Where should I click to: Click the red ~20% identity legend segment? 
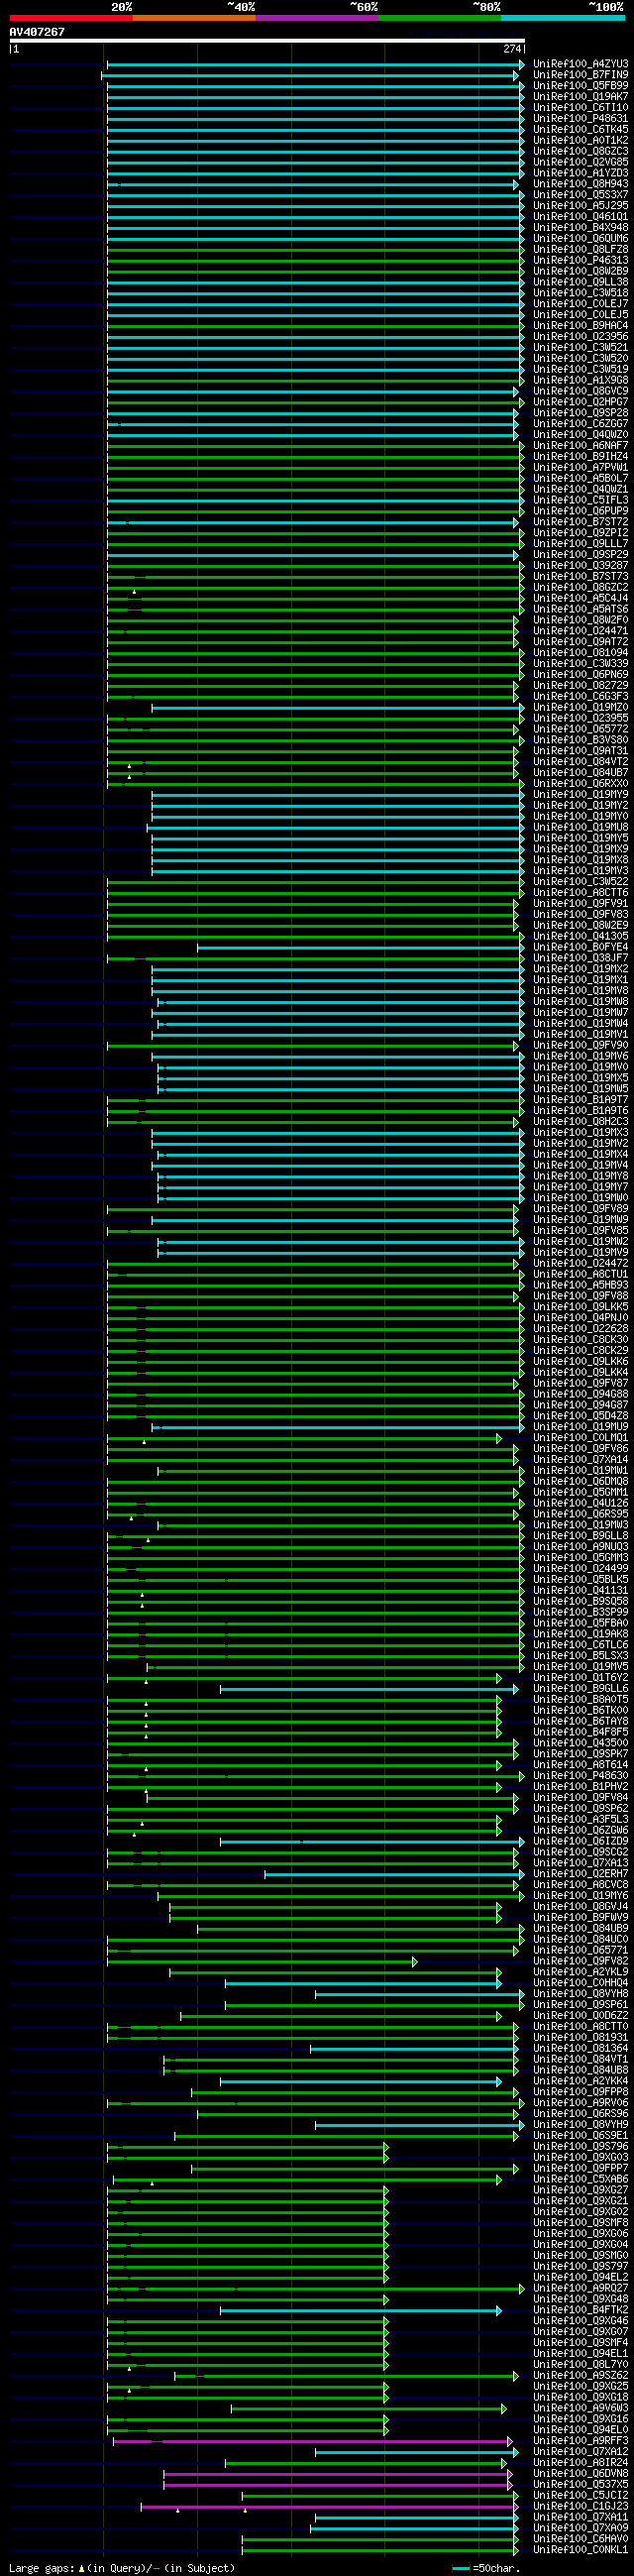[71, 18]
